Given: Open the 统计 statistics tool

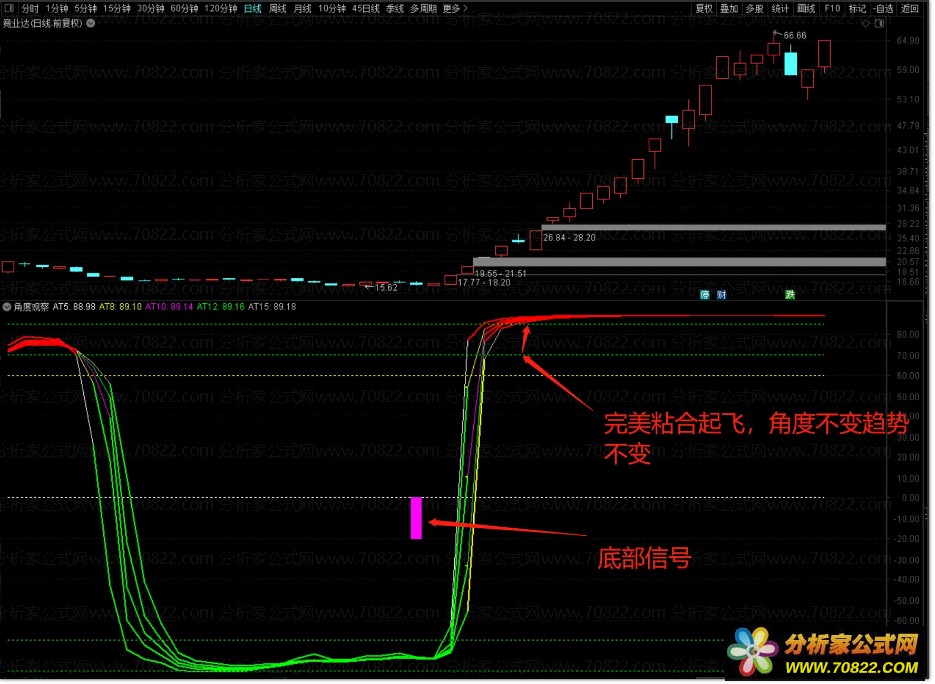Looking at the screenshot, I should click(x=780, y=8).
